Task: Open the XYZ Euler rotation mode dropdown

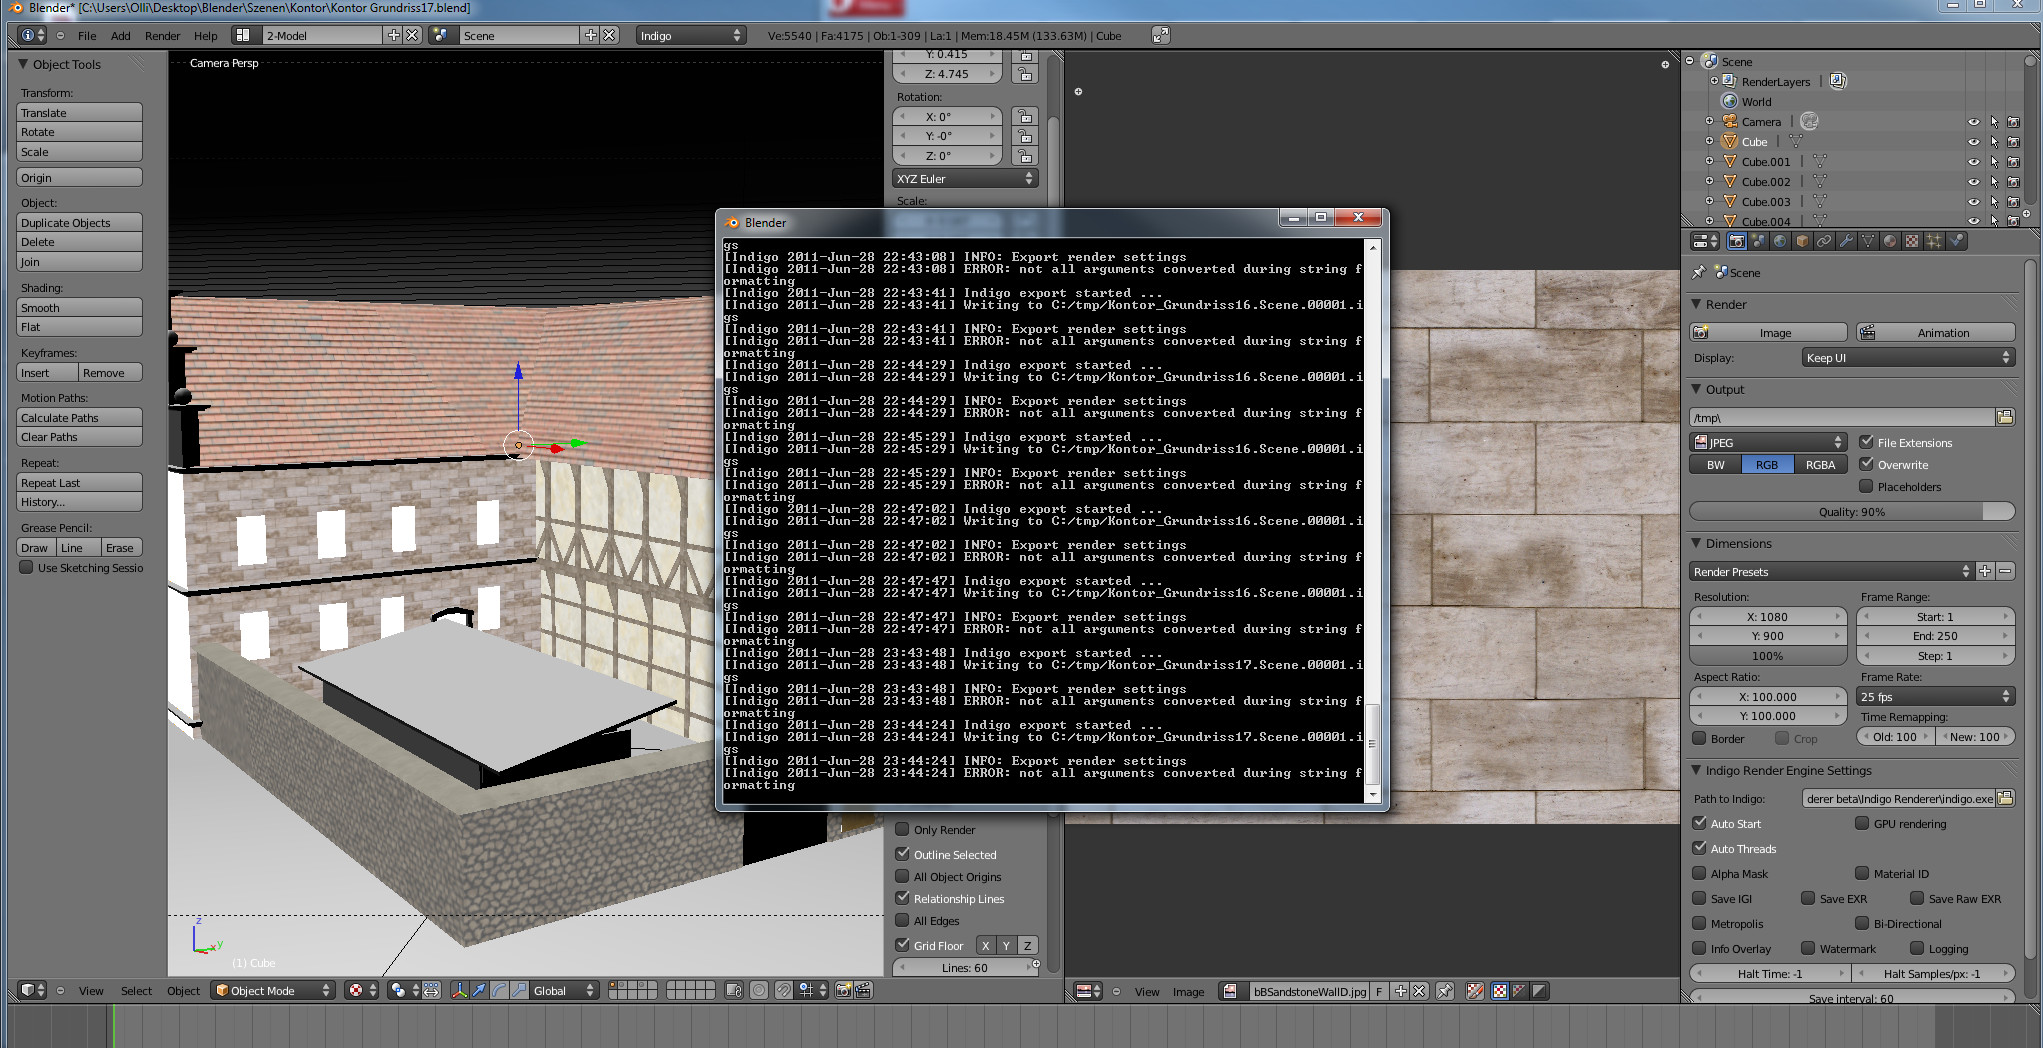Action: 965,179
